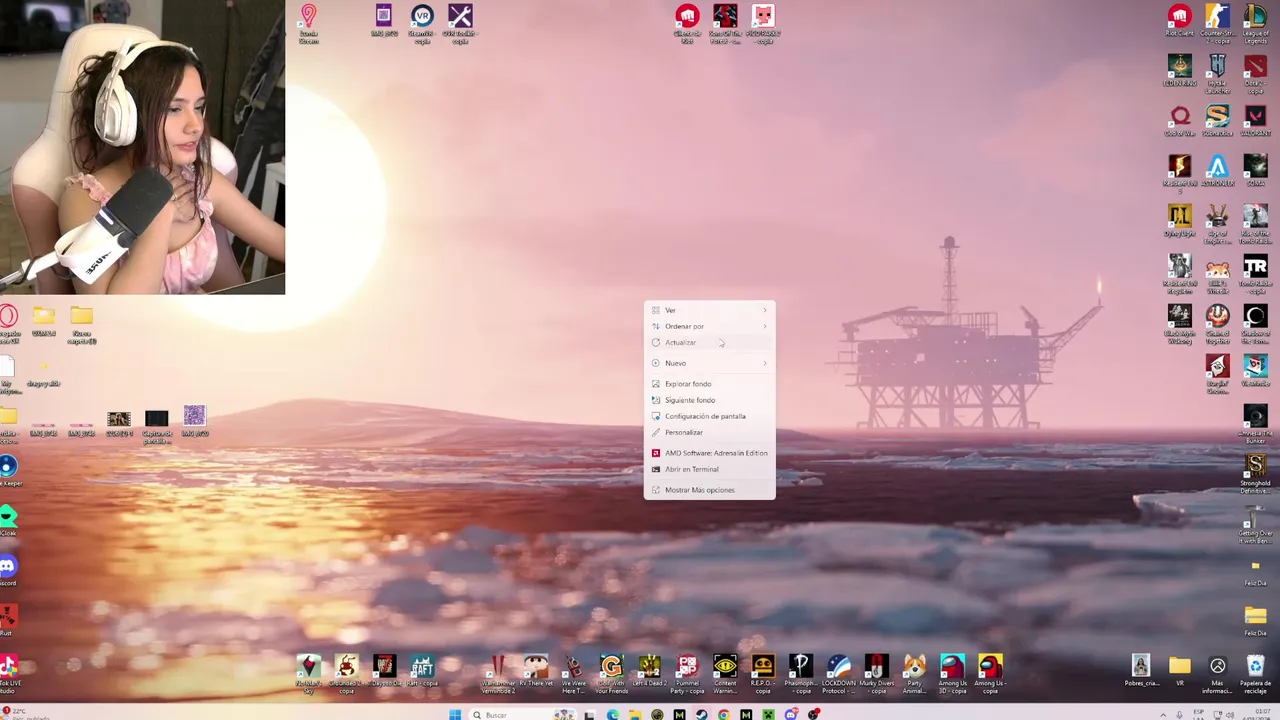Select the R.E.P.O. copia icon

coord(763,673)
